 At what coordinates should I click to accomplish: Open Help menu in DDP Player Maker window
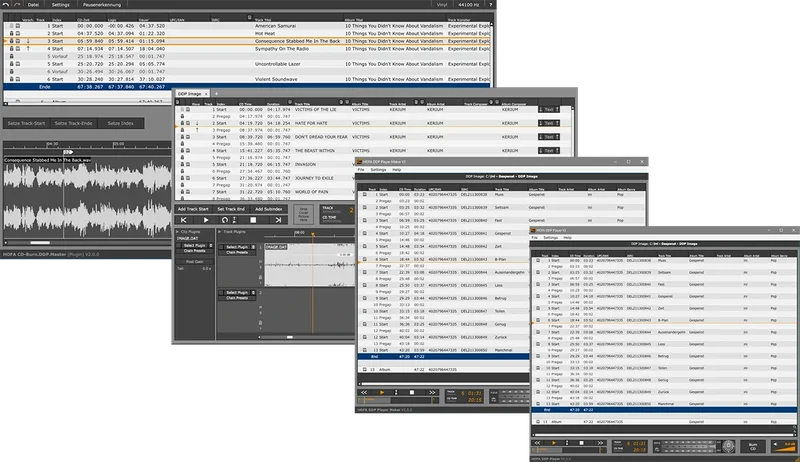pos(396,170)
